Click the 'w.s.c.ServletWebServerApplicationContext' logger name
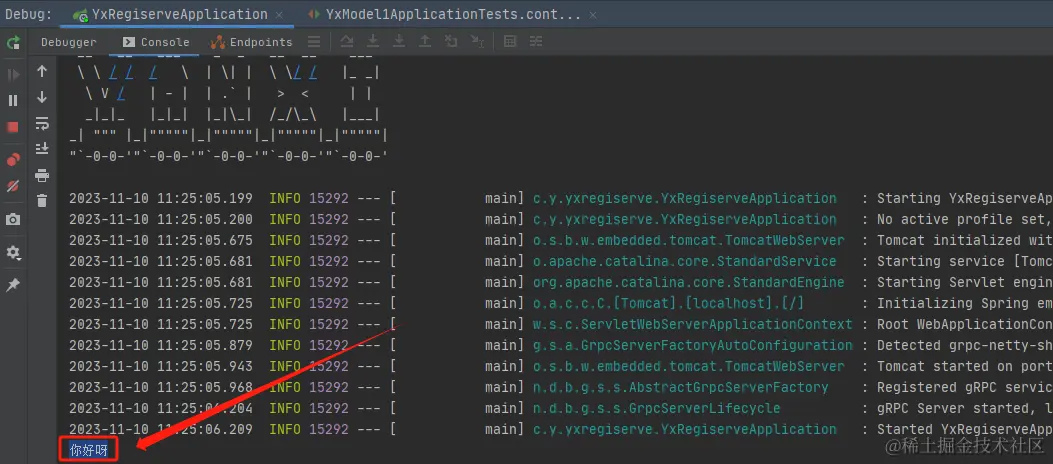Viewport: 1053px width, 464px height. point(692,324)
